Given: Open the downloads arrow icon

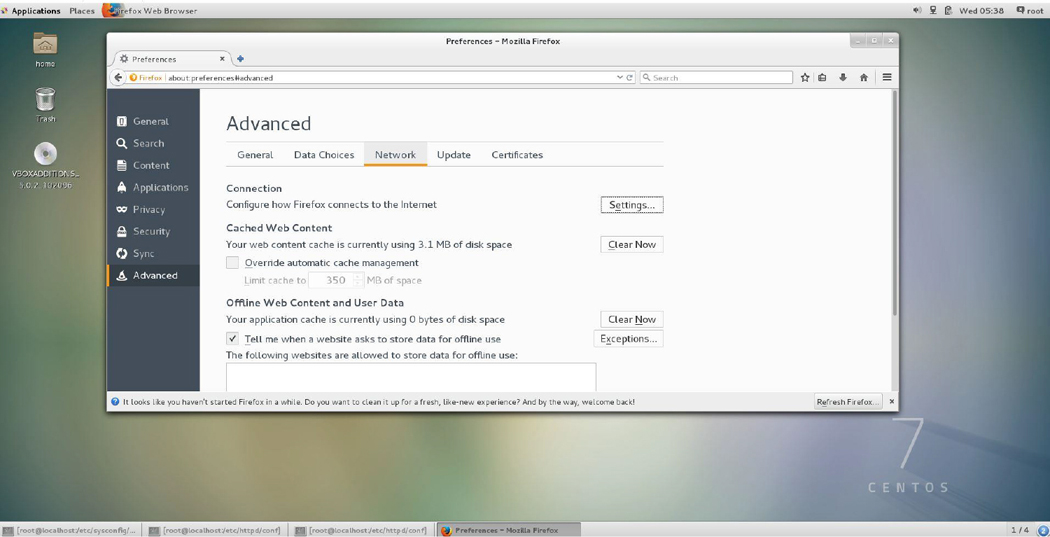Looking at the screenshot, I should tap(843, 78).
